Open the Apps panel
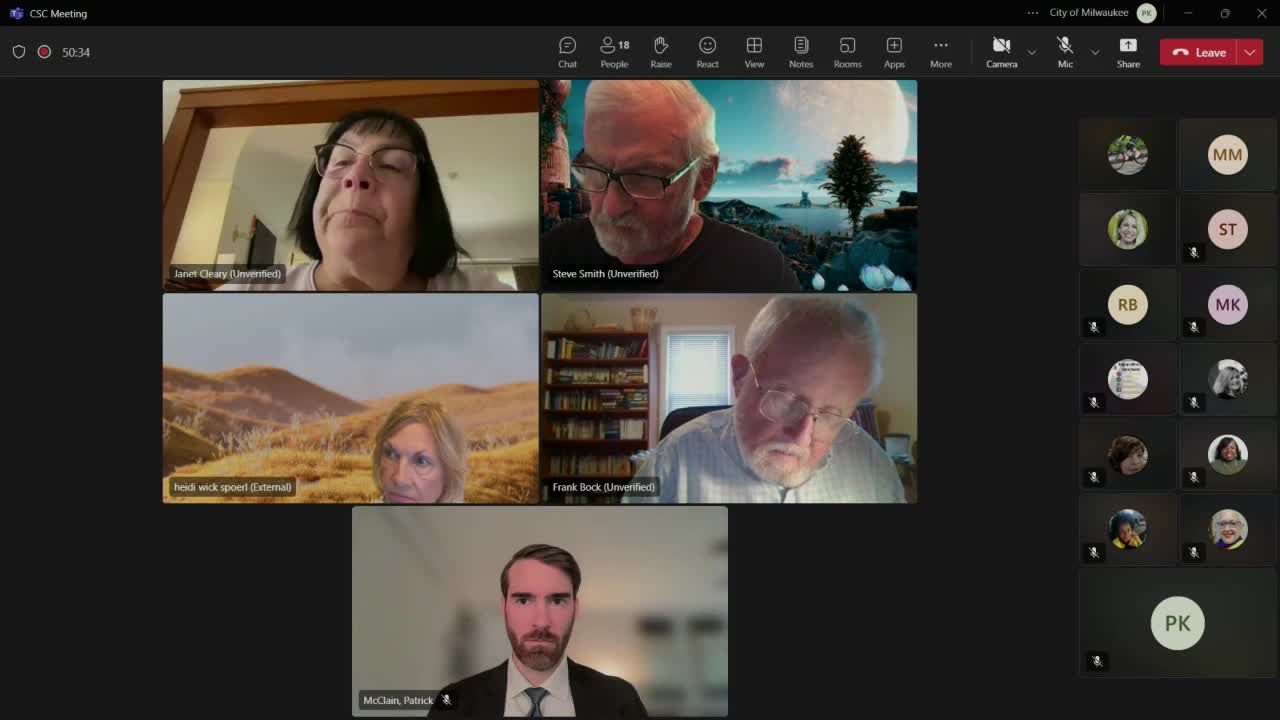Image resolution: width=1280 pixels, height=720 pixels. point(894,52)
